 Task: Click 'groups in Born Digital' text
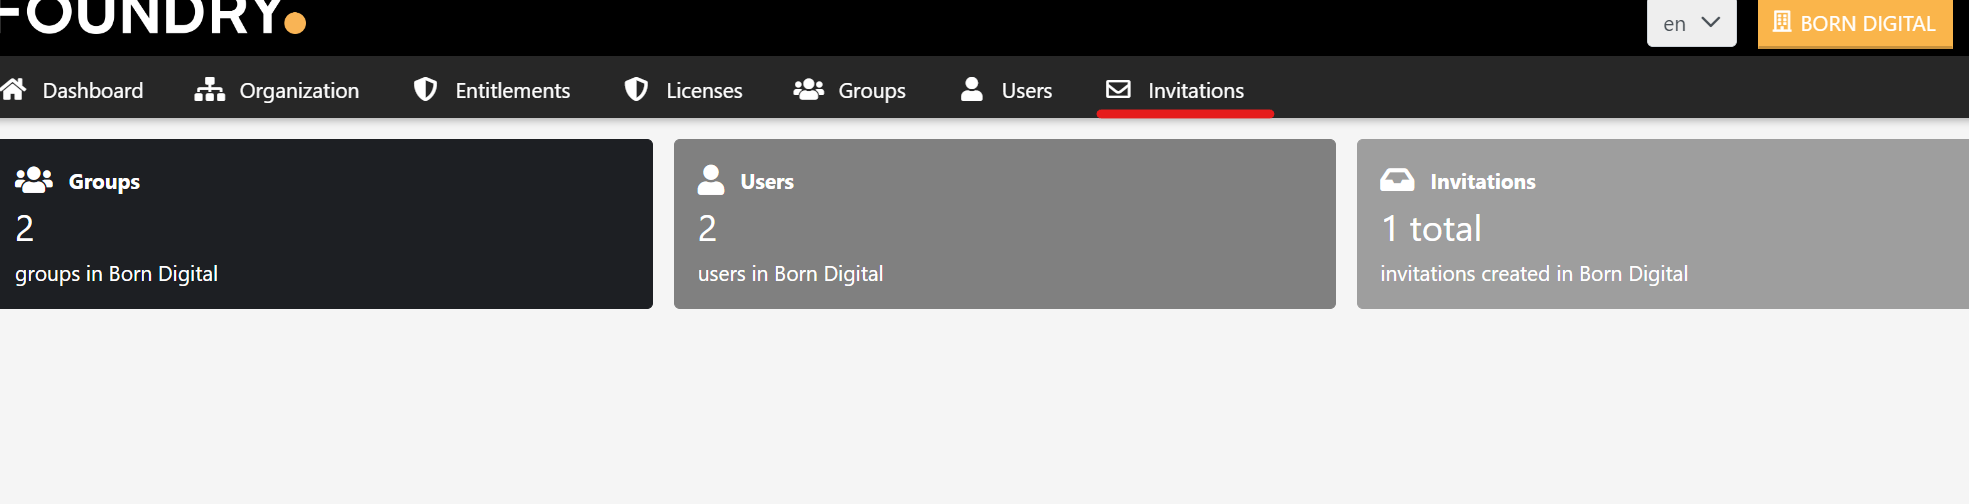coord(116,274)
